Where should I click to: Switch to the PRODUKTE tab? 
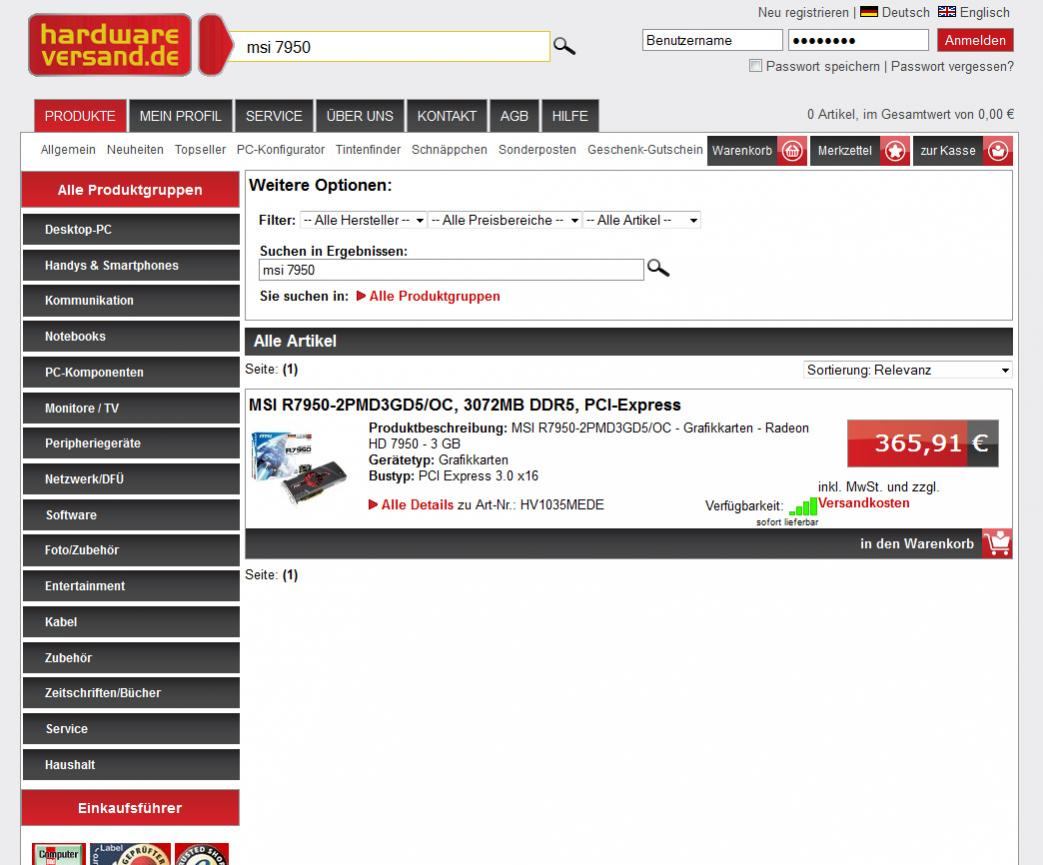tap(80, 116)
